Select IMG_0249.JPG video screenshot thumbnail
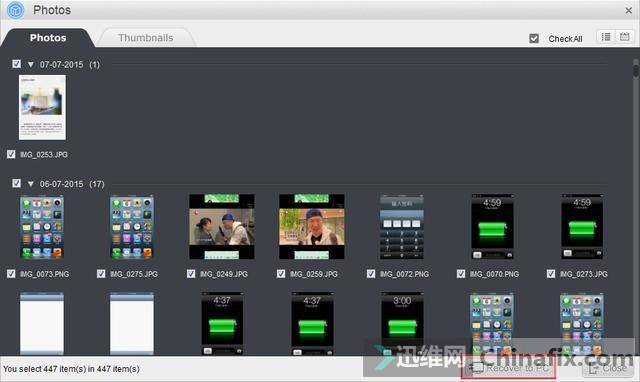The image size is (640, 382). (222, 227)
